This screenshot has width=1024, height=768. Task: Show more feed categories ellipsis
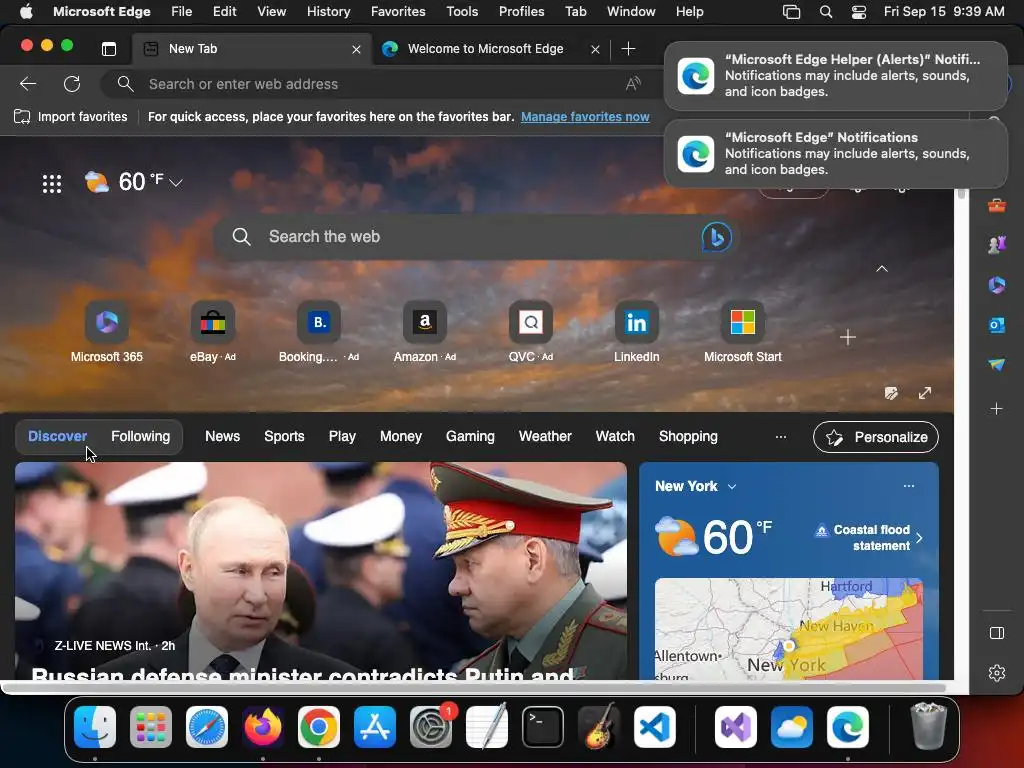pyautogui.click(x=780, y=437)
